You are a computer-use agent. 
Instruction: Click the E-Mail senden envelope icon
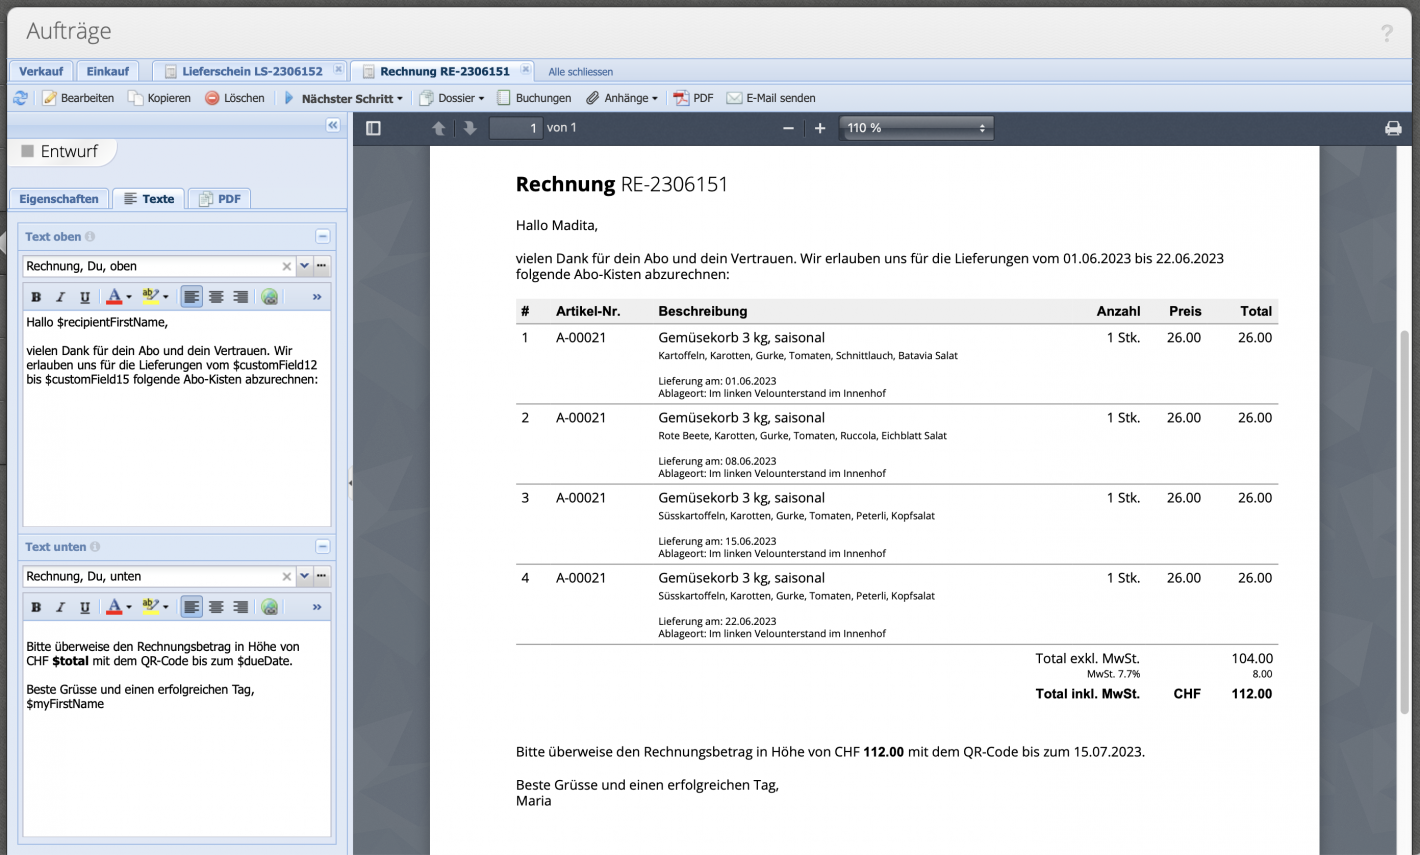733,97
